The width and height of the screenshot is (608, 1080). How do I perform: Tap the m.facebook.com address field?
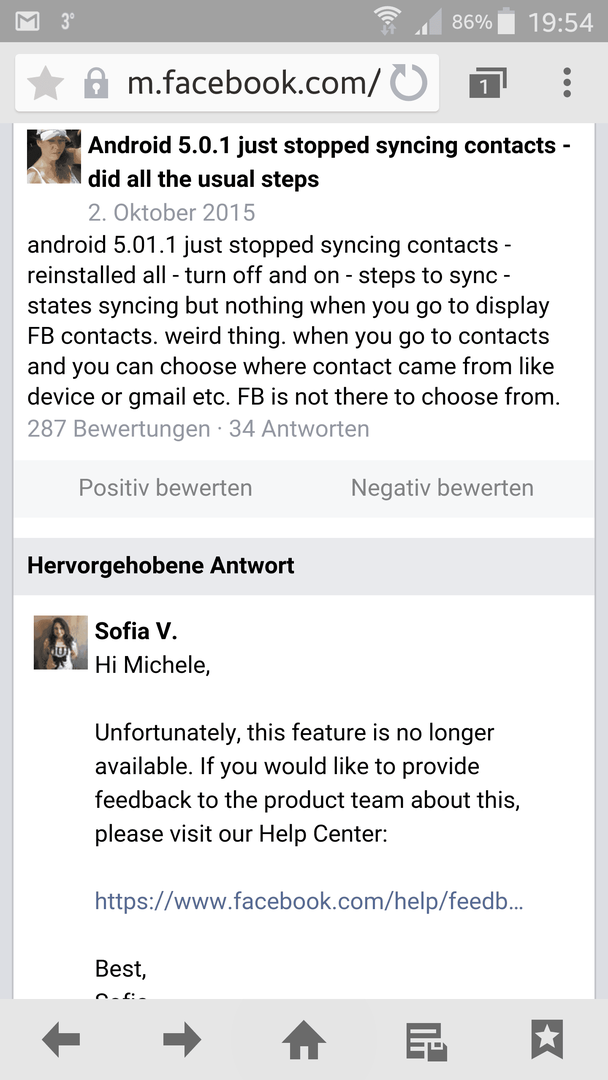[253, 83]
